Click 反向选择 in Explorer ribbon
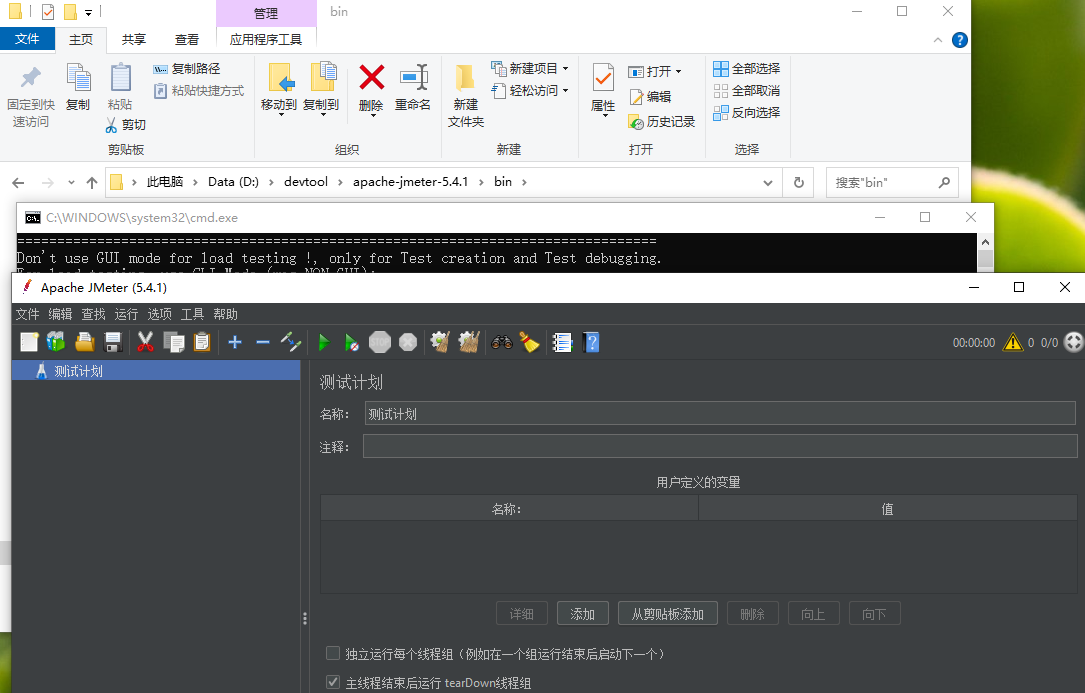 pyautogui.click(x=747, y=112)
